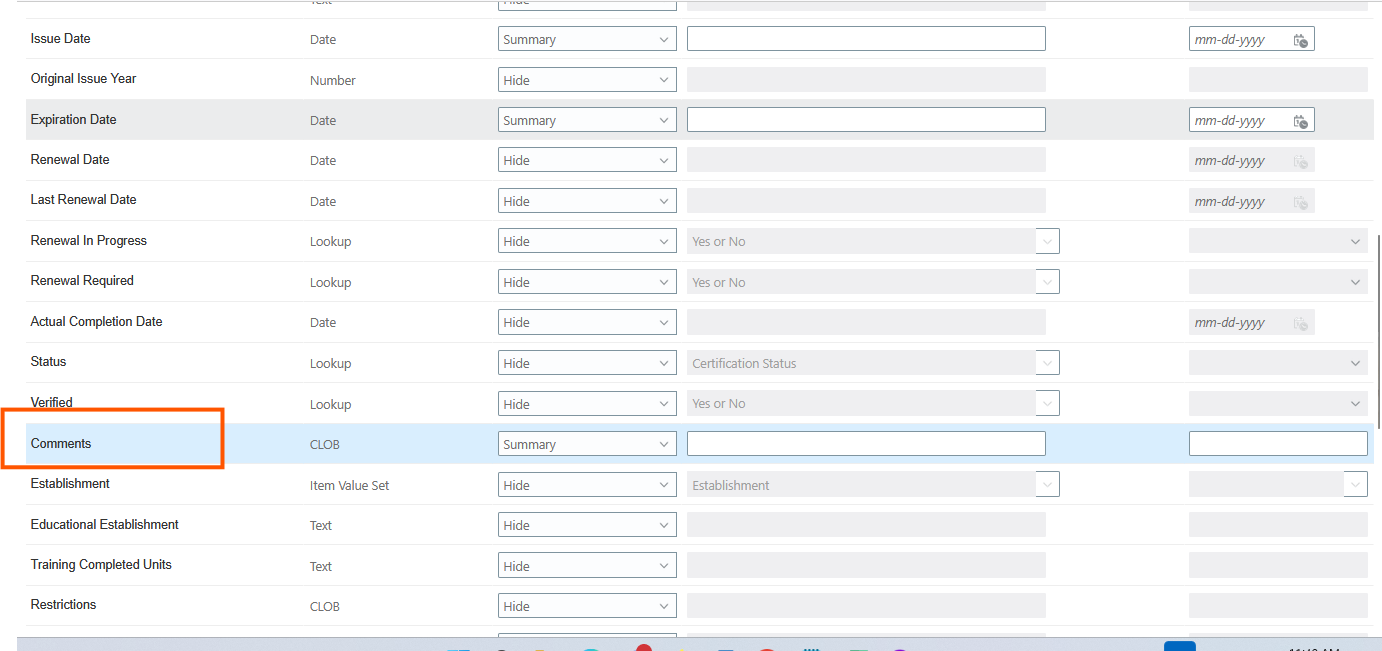Select the Last Renewal Date label
Screen dimensions: 1382x651
[x=83, y=200]
